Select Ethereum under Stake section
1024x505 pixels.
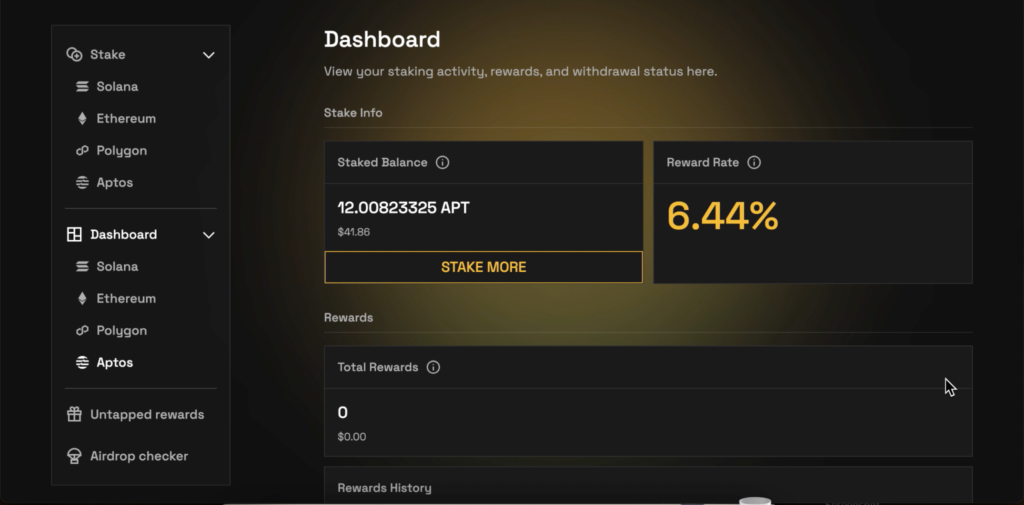[126, 118]
